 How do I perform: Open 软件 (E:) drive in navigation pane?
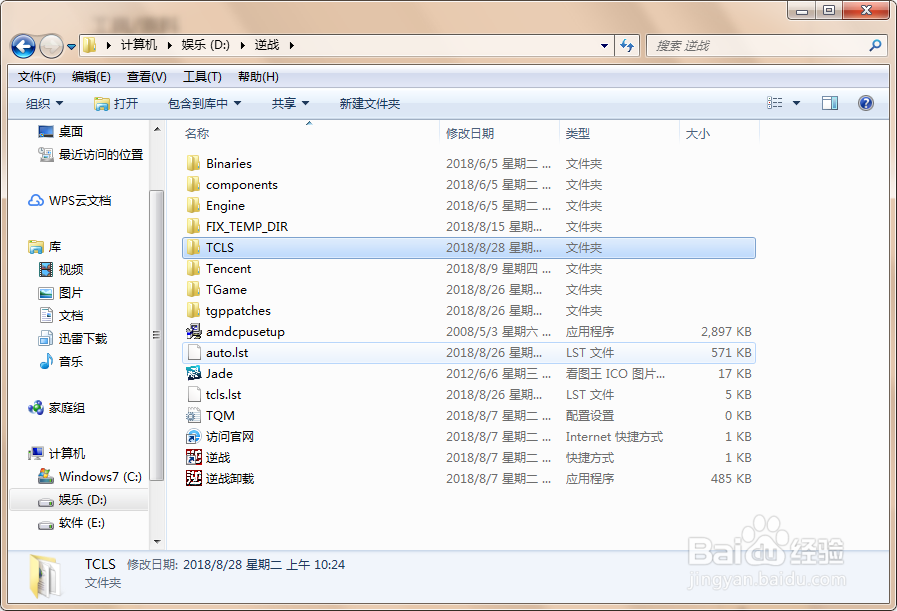[x=82, y=523]
